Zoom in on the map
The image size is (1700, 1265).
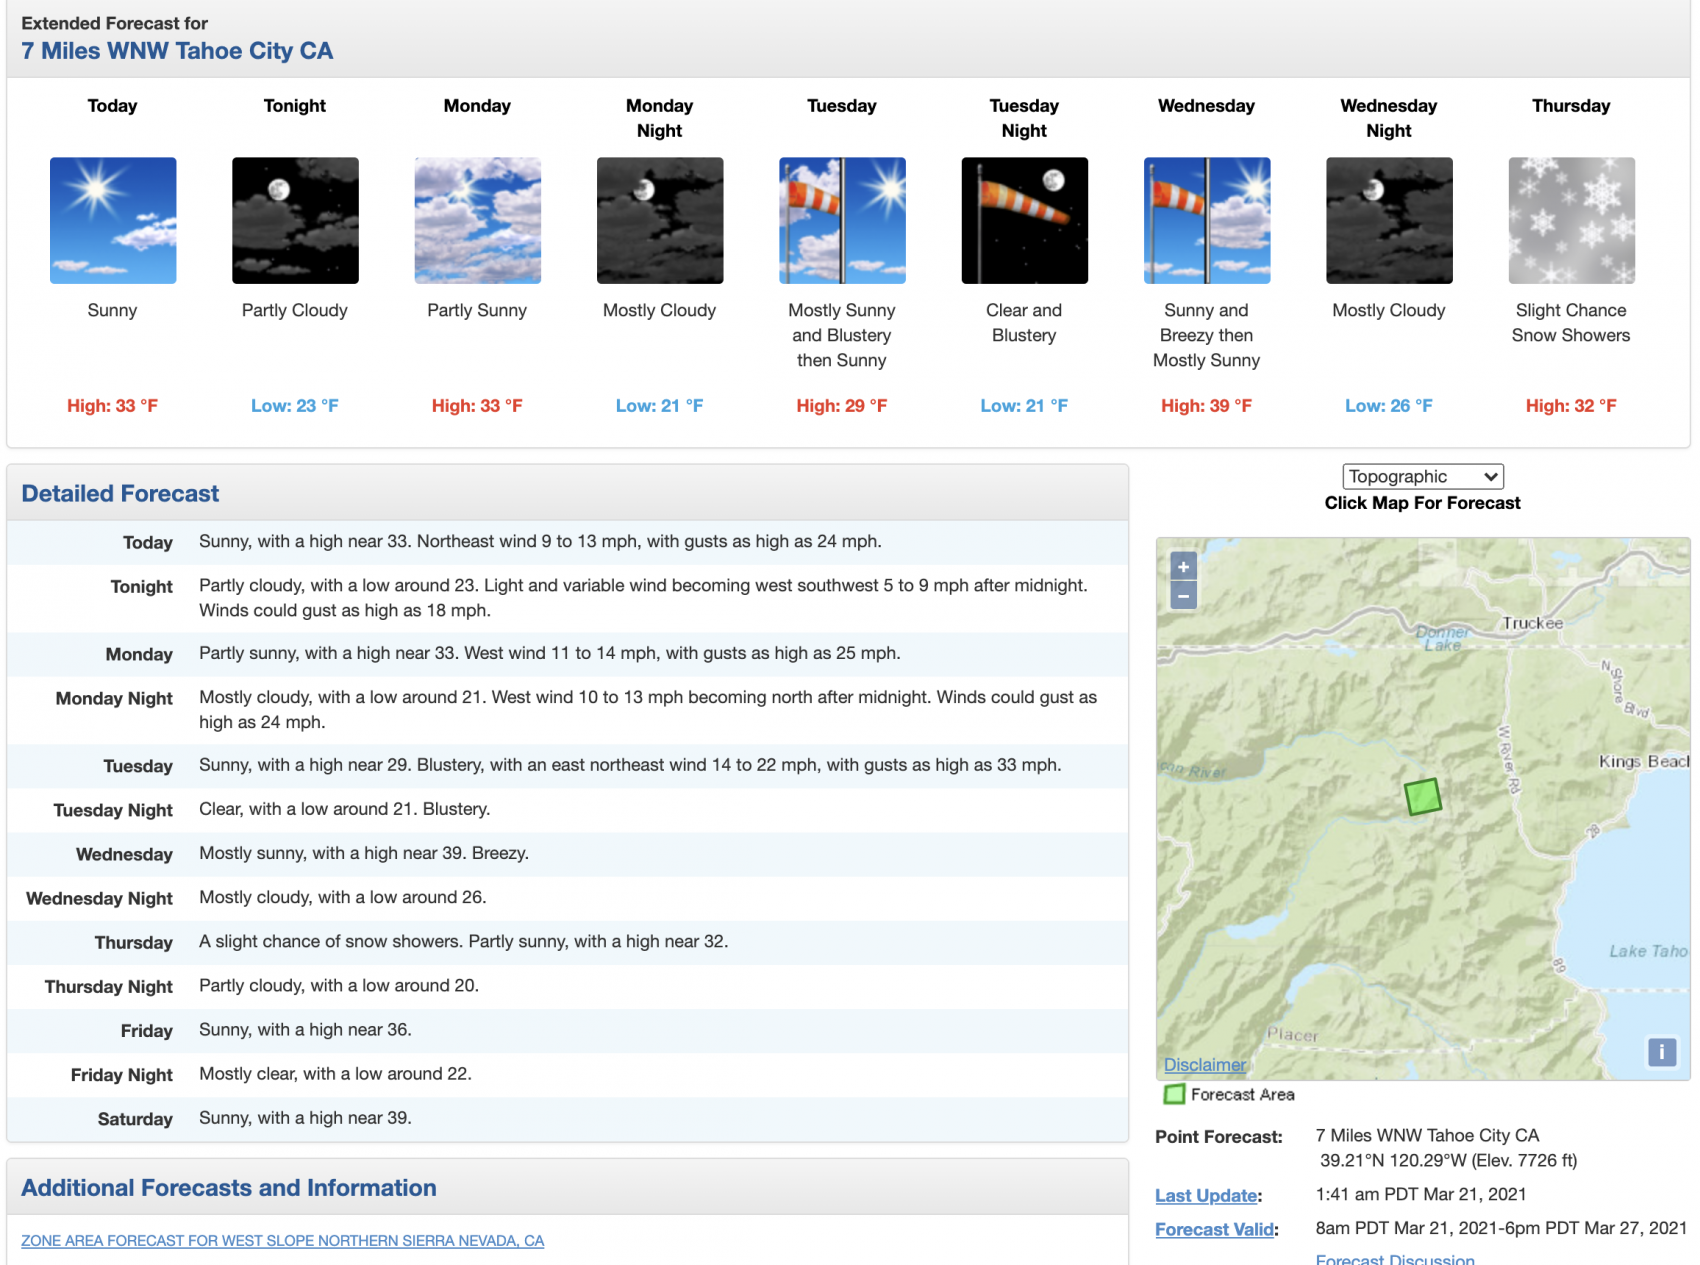(x=1183, y=567)
